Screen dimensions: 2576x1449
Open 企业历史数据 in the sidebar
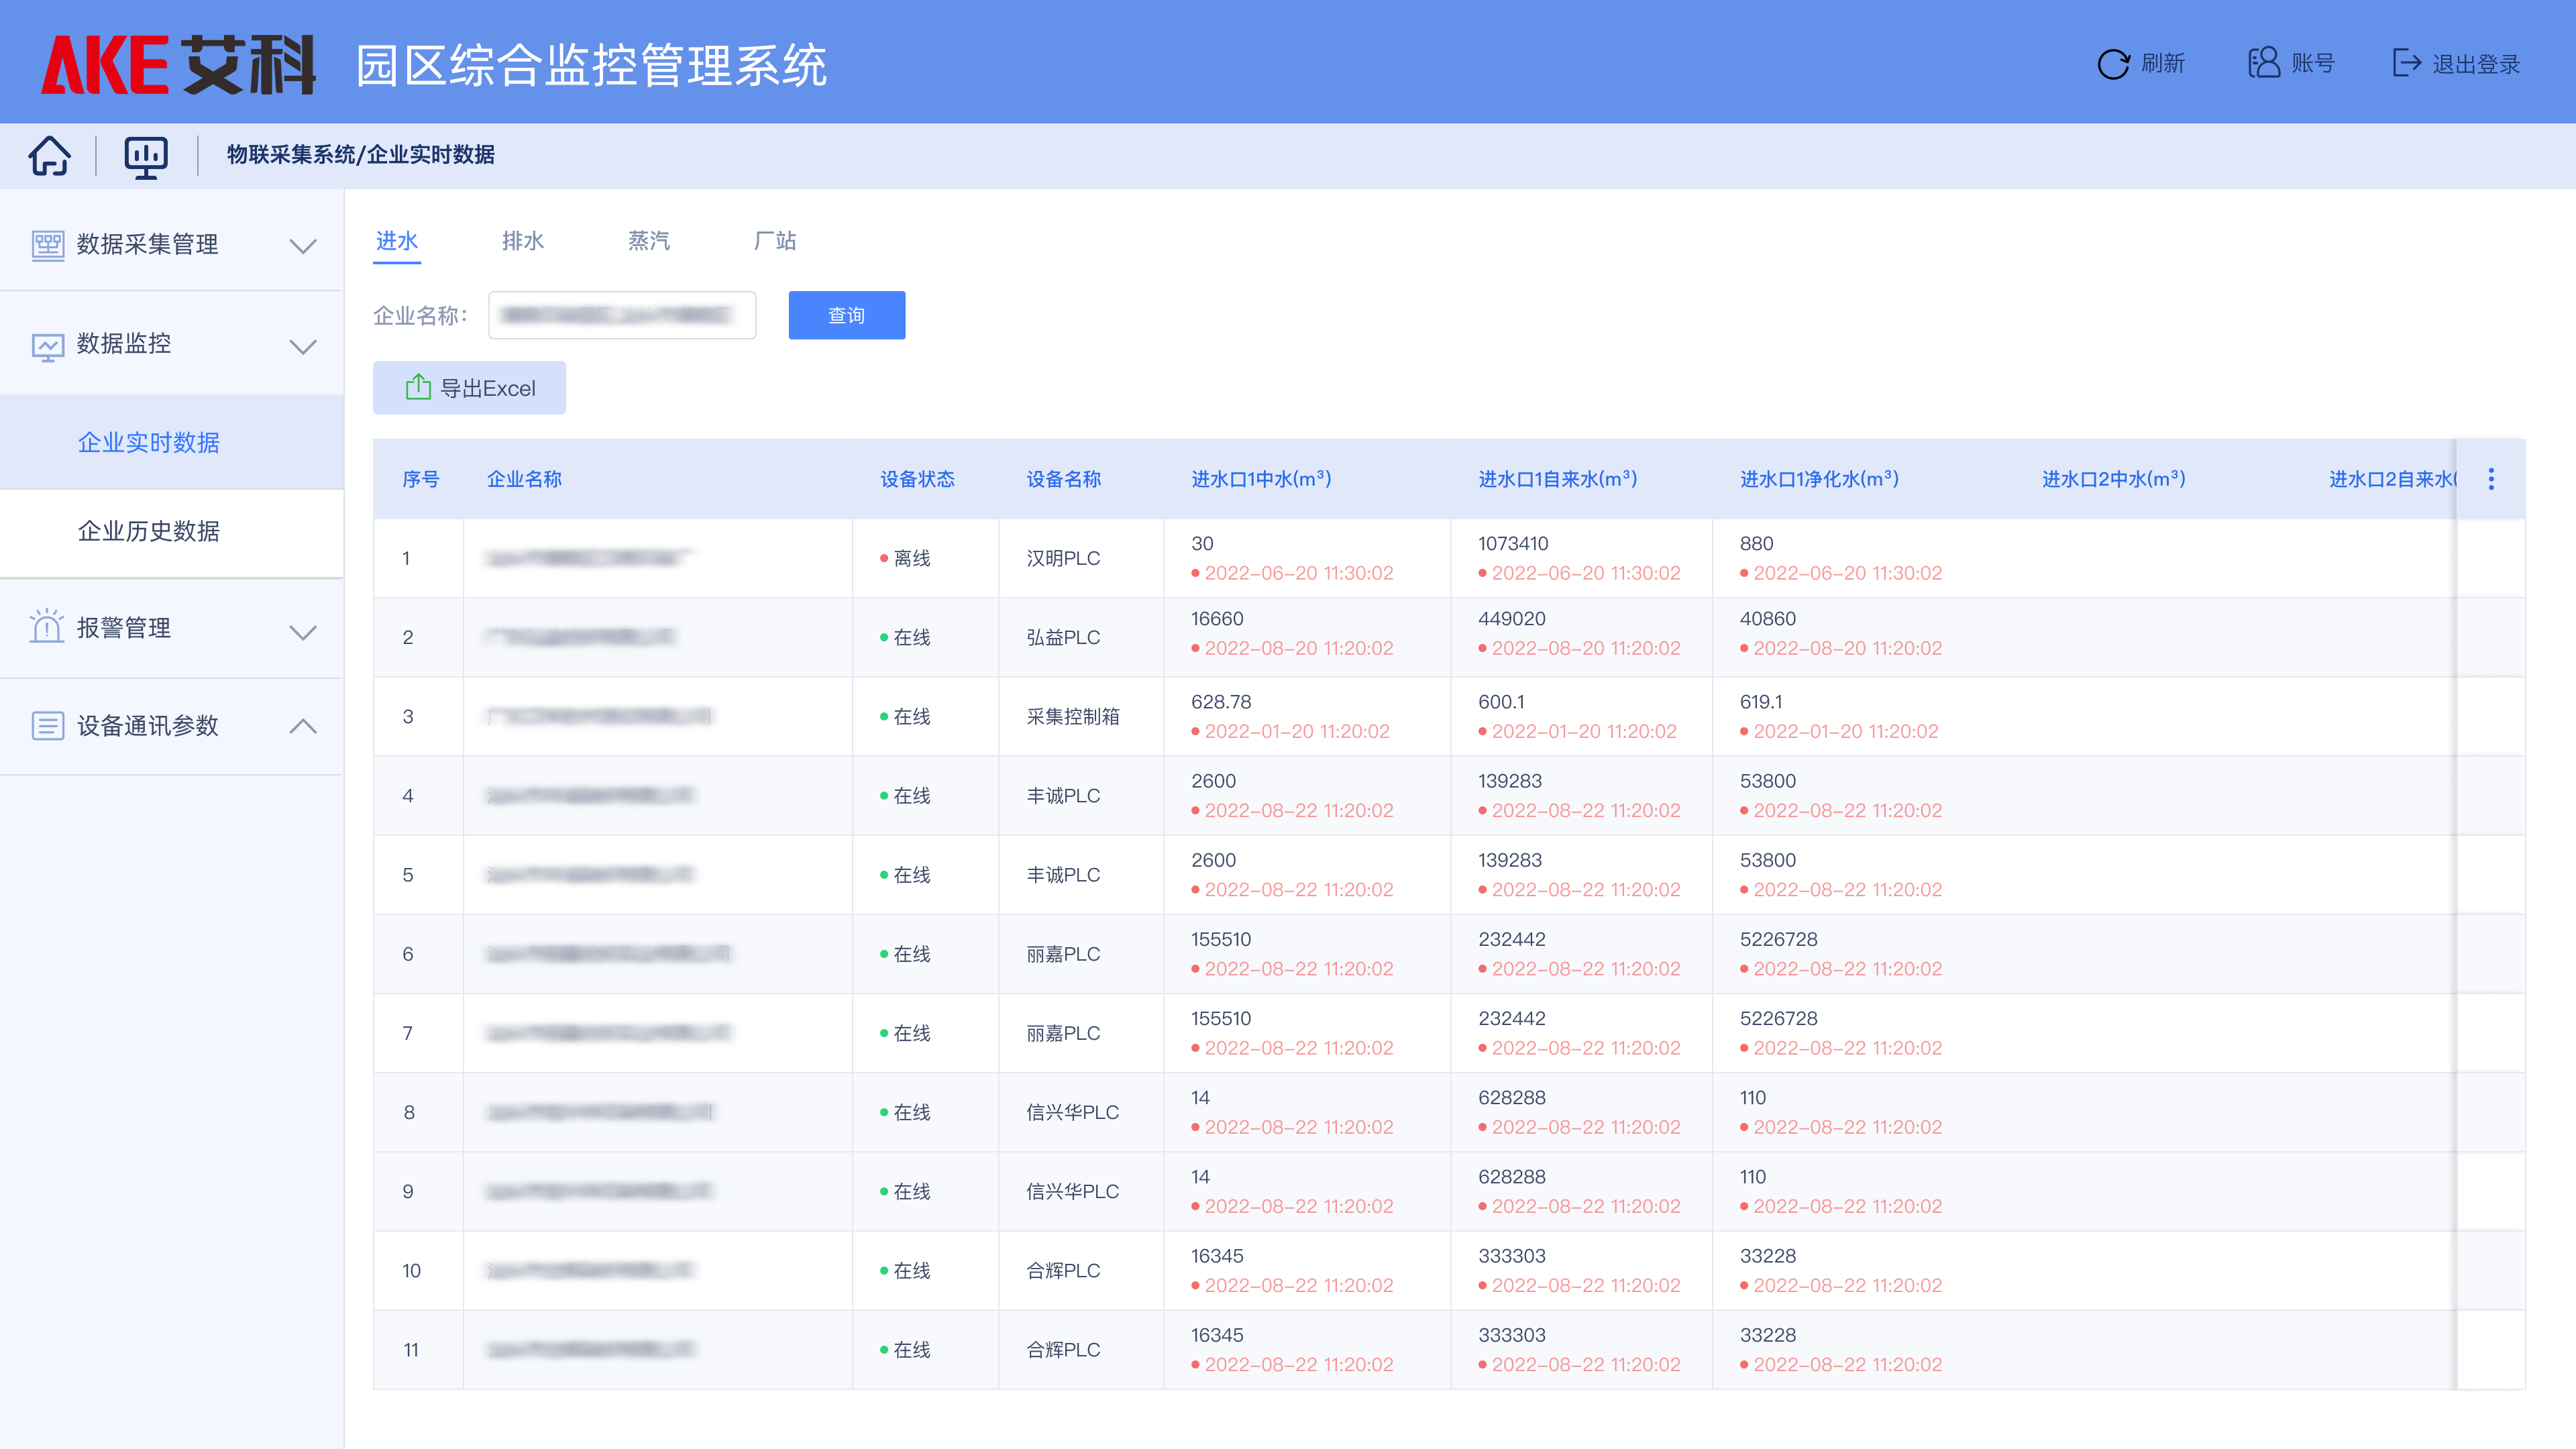(149, 531)
